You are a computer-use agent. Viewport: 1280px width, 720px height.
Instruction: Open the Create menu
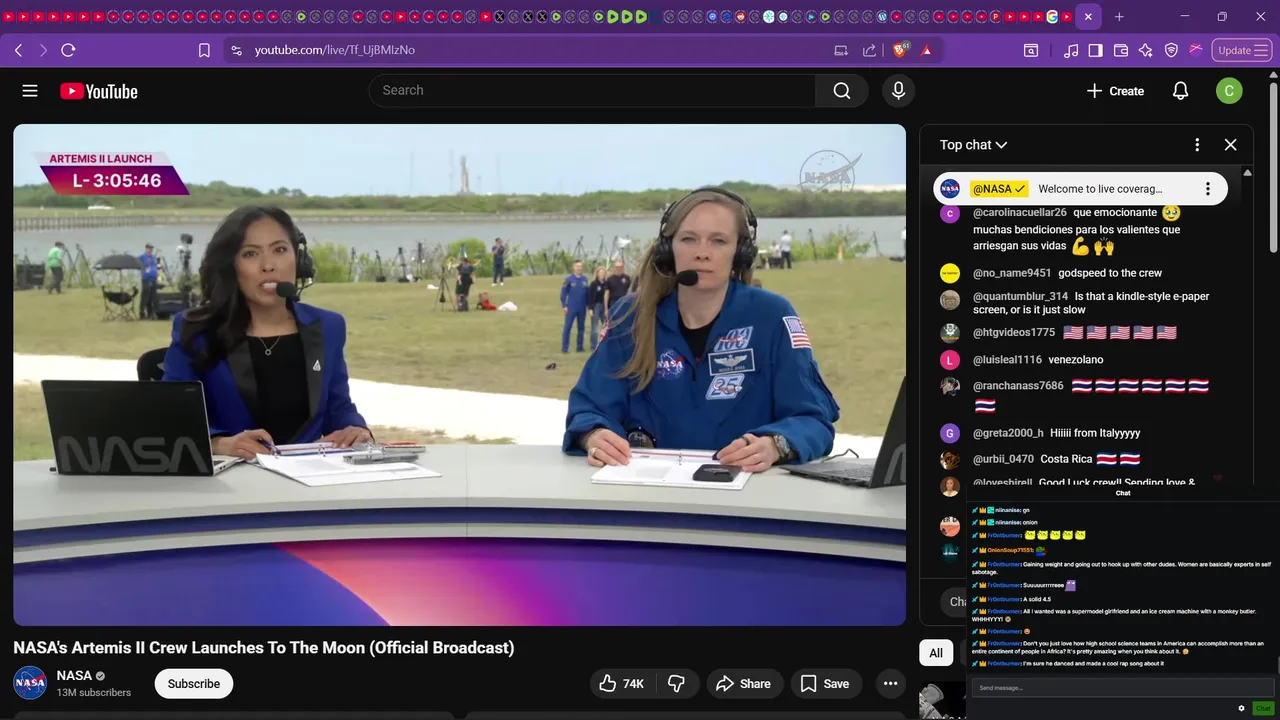tap(1115, 91)
